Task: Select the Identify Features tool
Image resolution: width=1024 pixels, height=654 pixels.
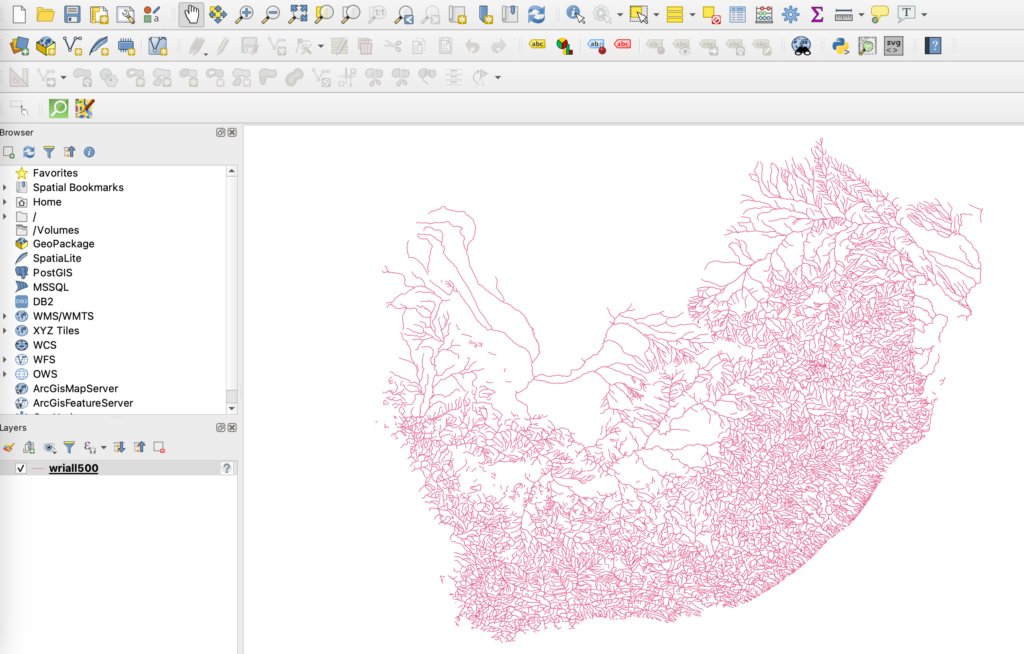Action: pyautogui.click(x=573, y=14)
